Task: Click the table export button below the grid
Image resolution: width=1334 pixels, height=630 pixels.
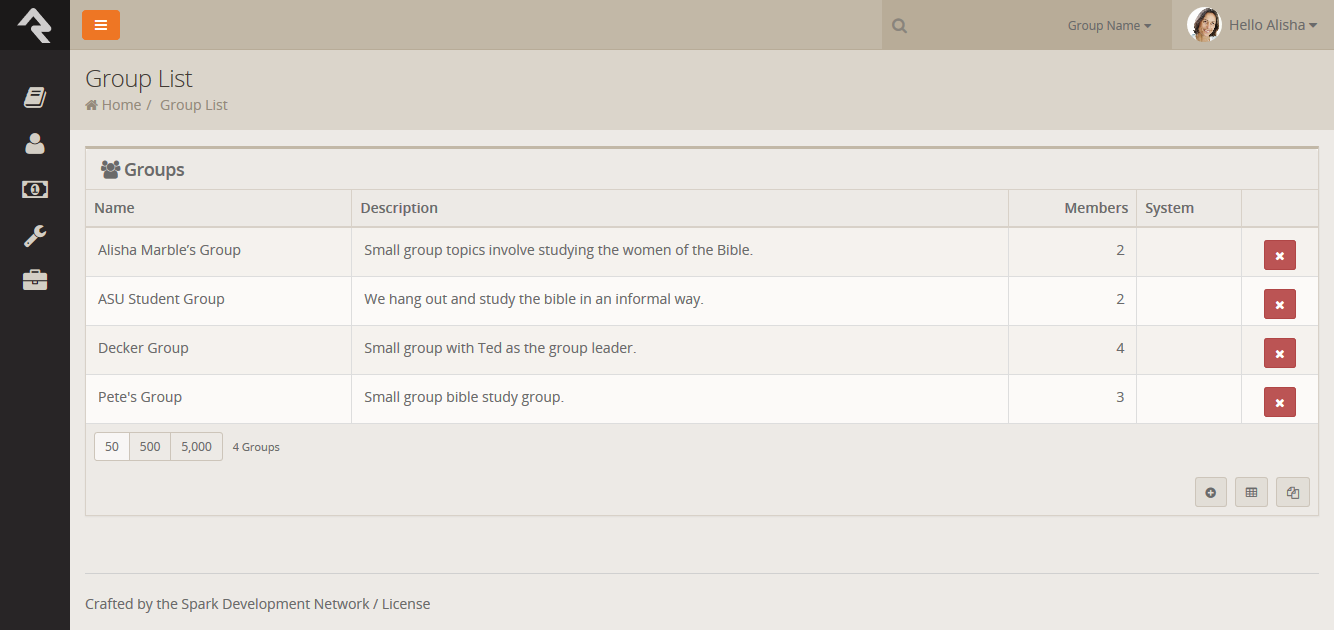Action: point(1251,492)
